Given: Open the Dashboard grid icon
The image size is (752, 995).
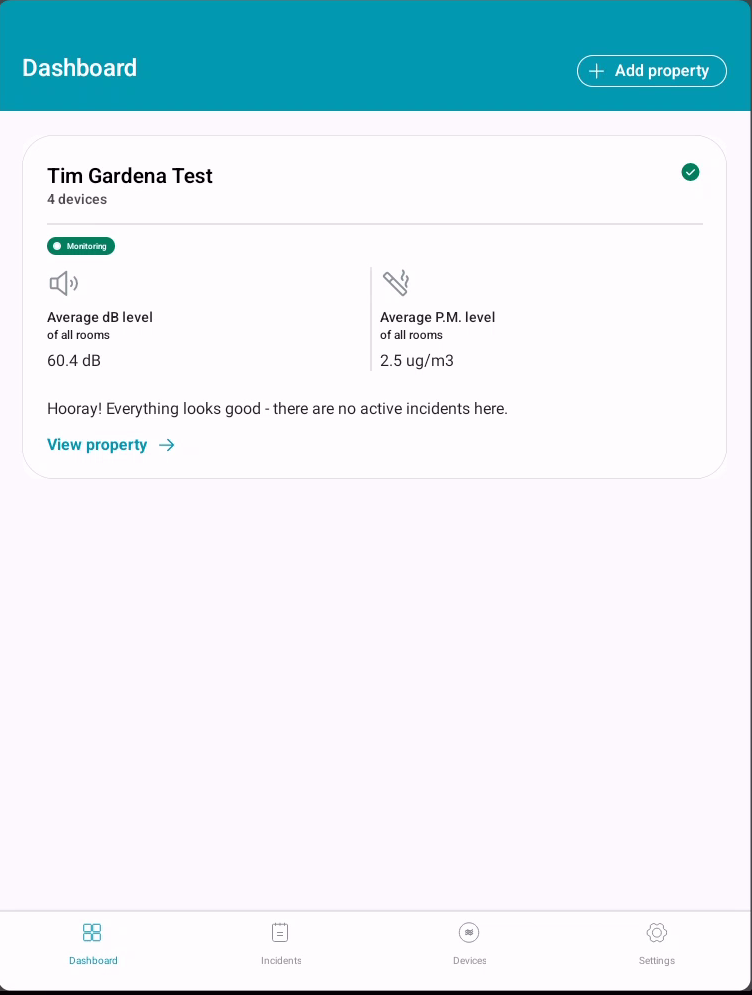Looking at the screenshot, I should pyautogui.click(x=92, y=932).
